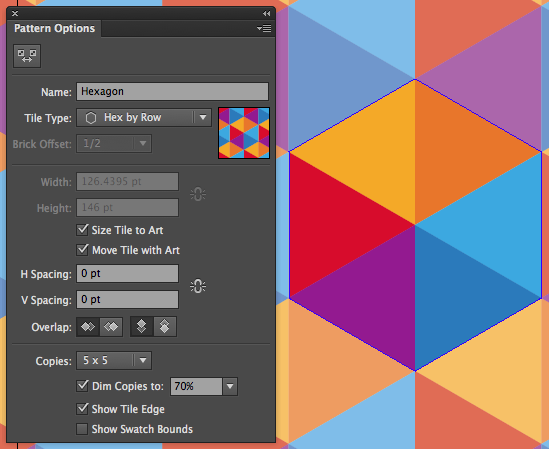Open the Tile Type dropdown

144,118
